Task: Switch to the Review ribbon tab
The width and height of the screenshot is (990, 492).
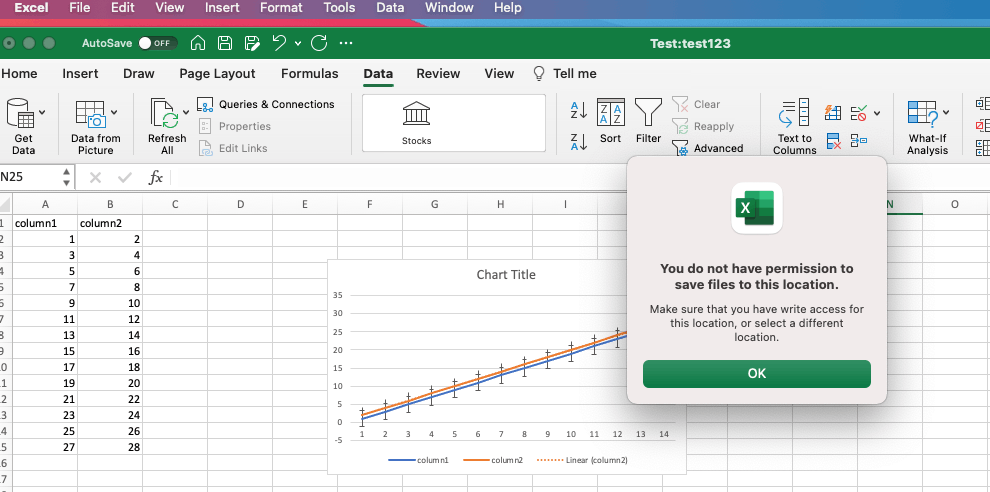Action: (x=438, y=74)
